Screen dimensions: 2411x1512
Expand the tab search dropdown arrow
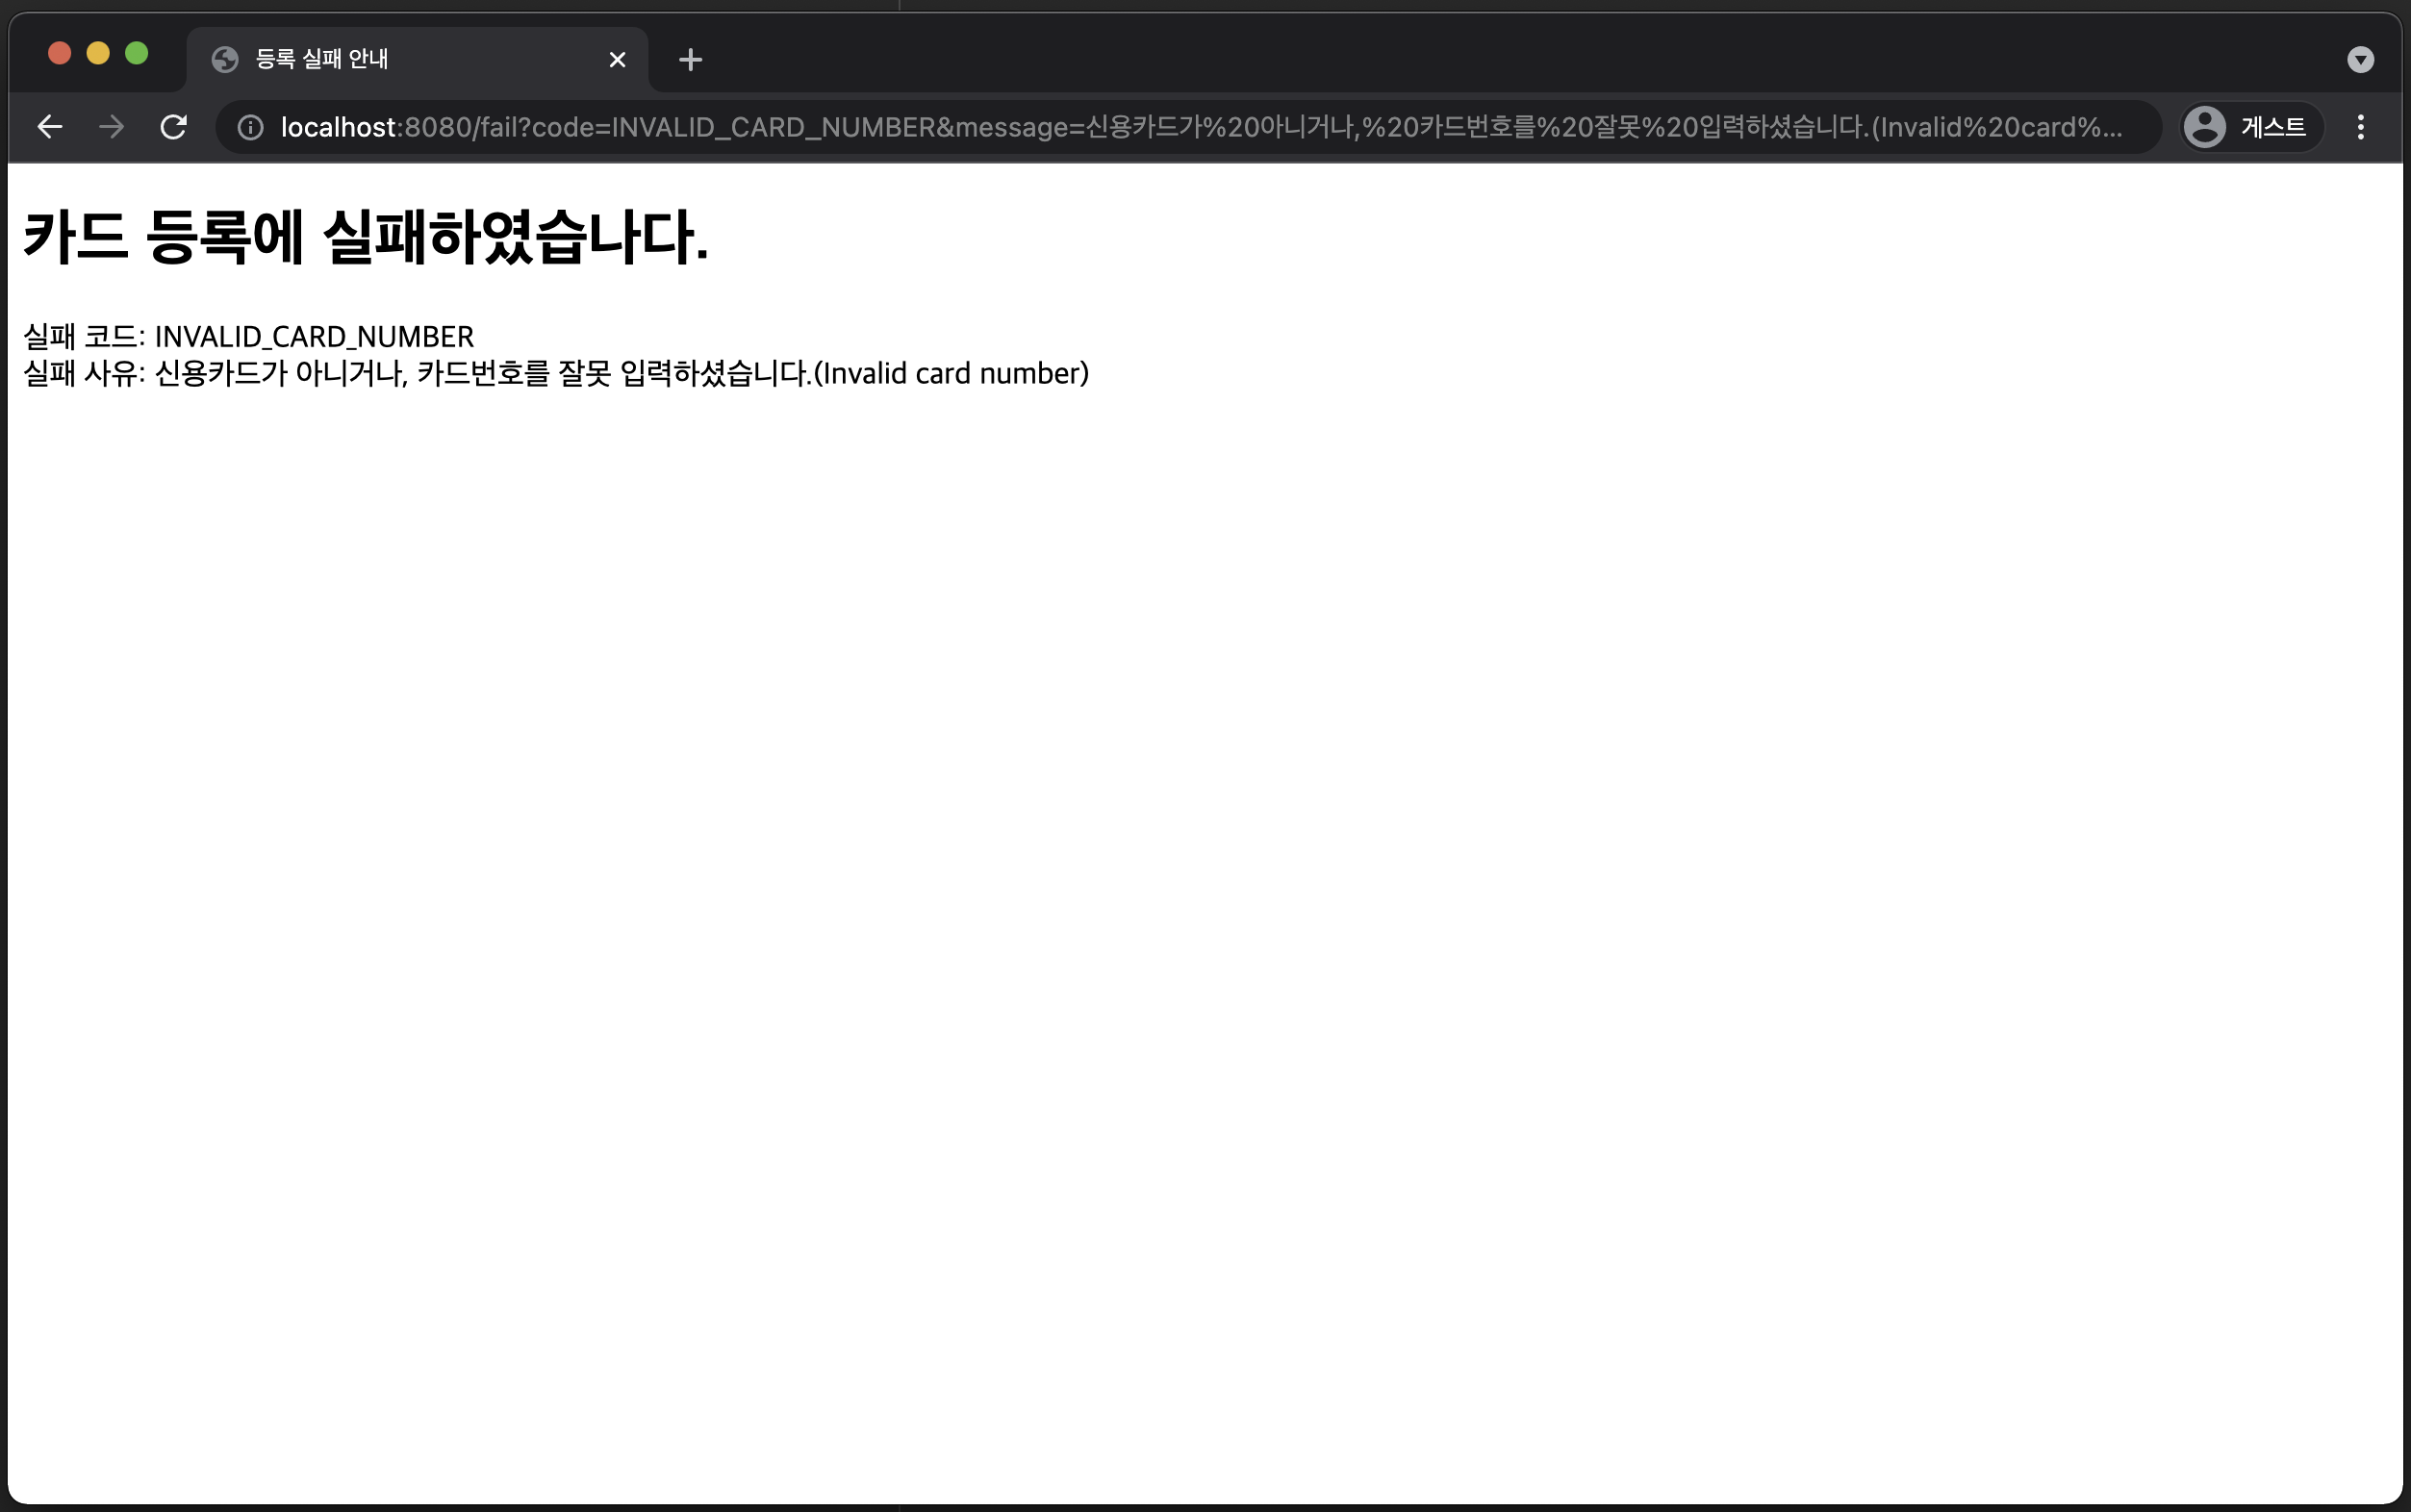point(2360,60)
